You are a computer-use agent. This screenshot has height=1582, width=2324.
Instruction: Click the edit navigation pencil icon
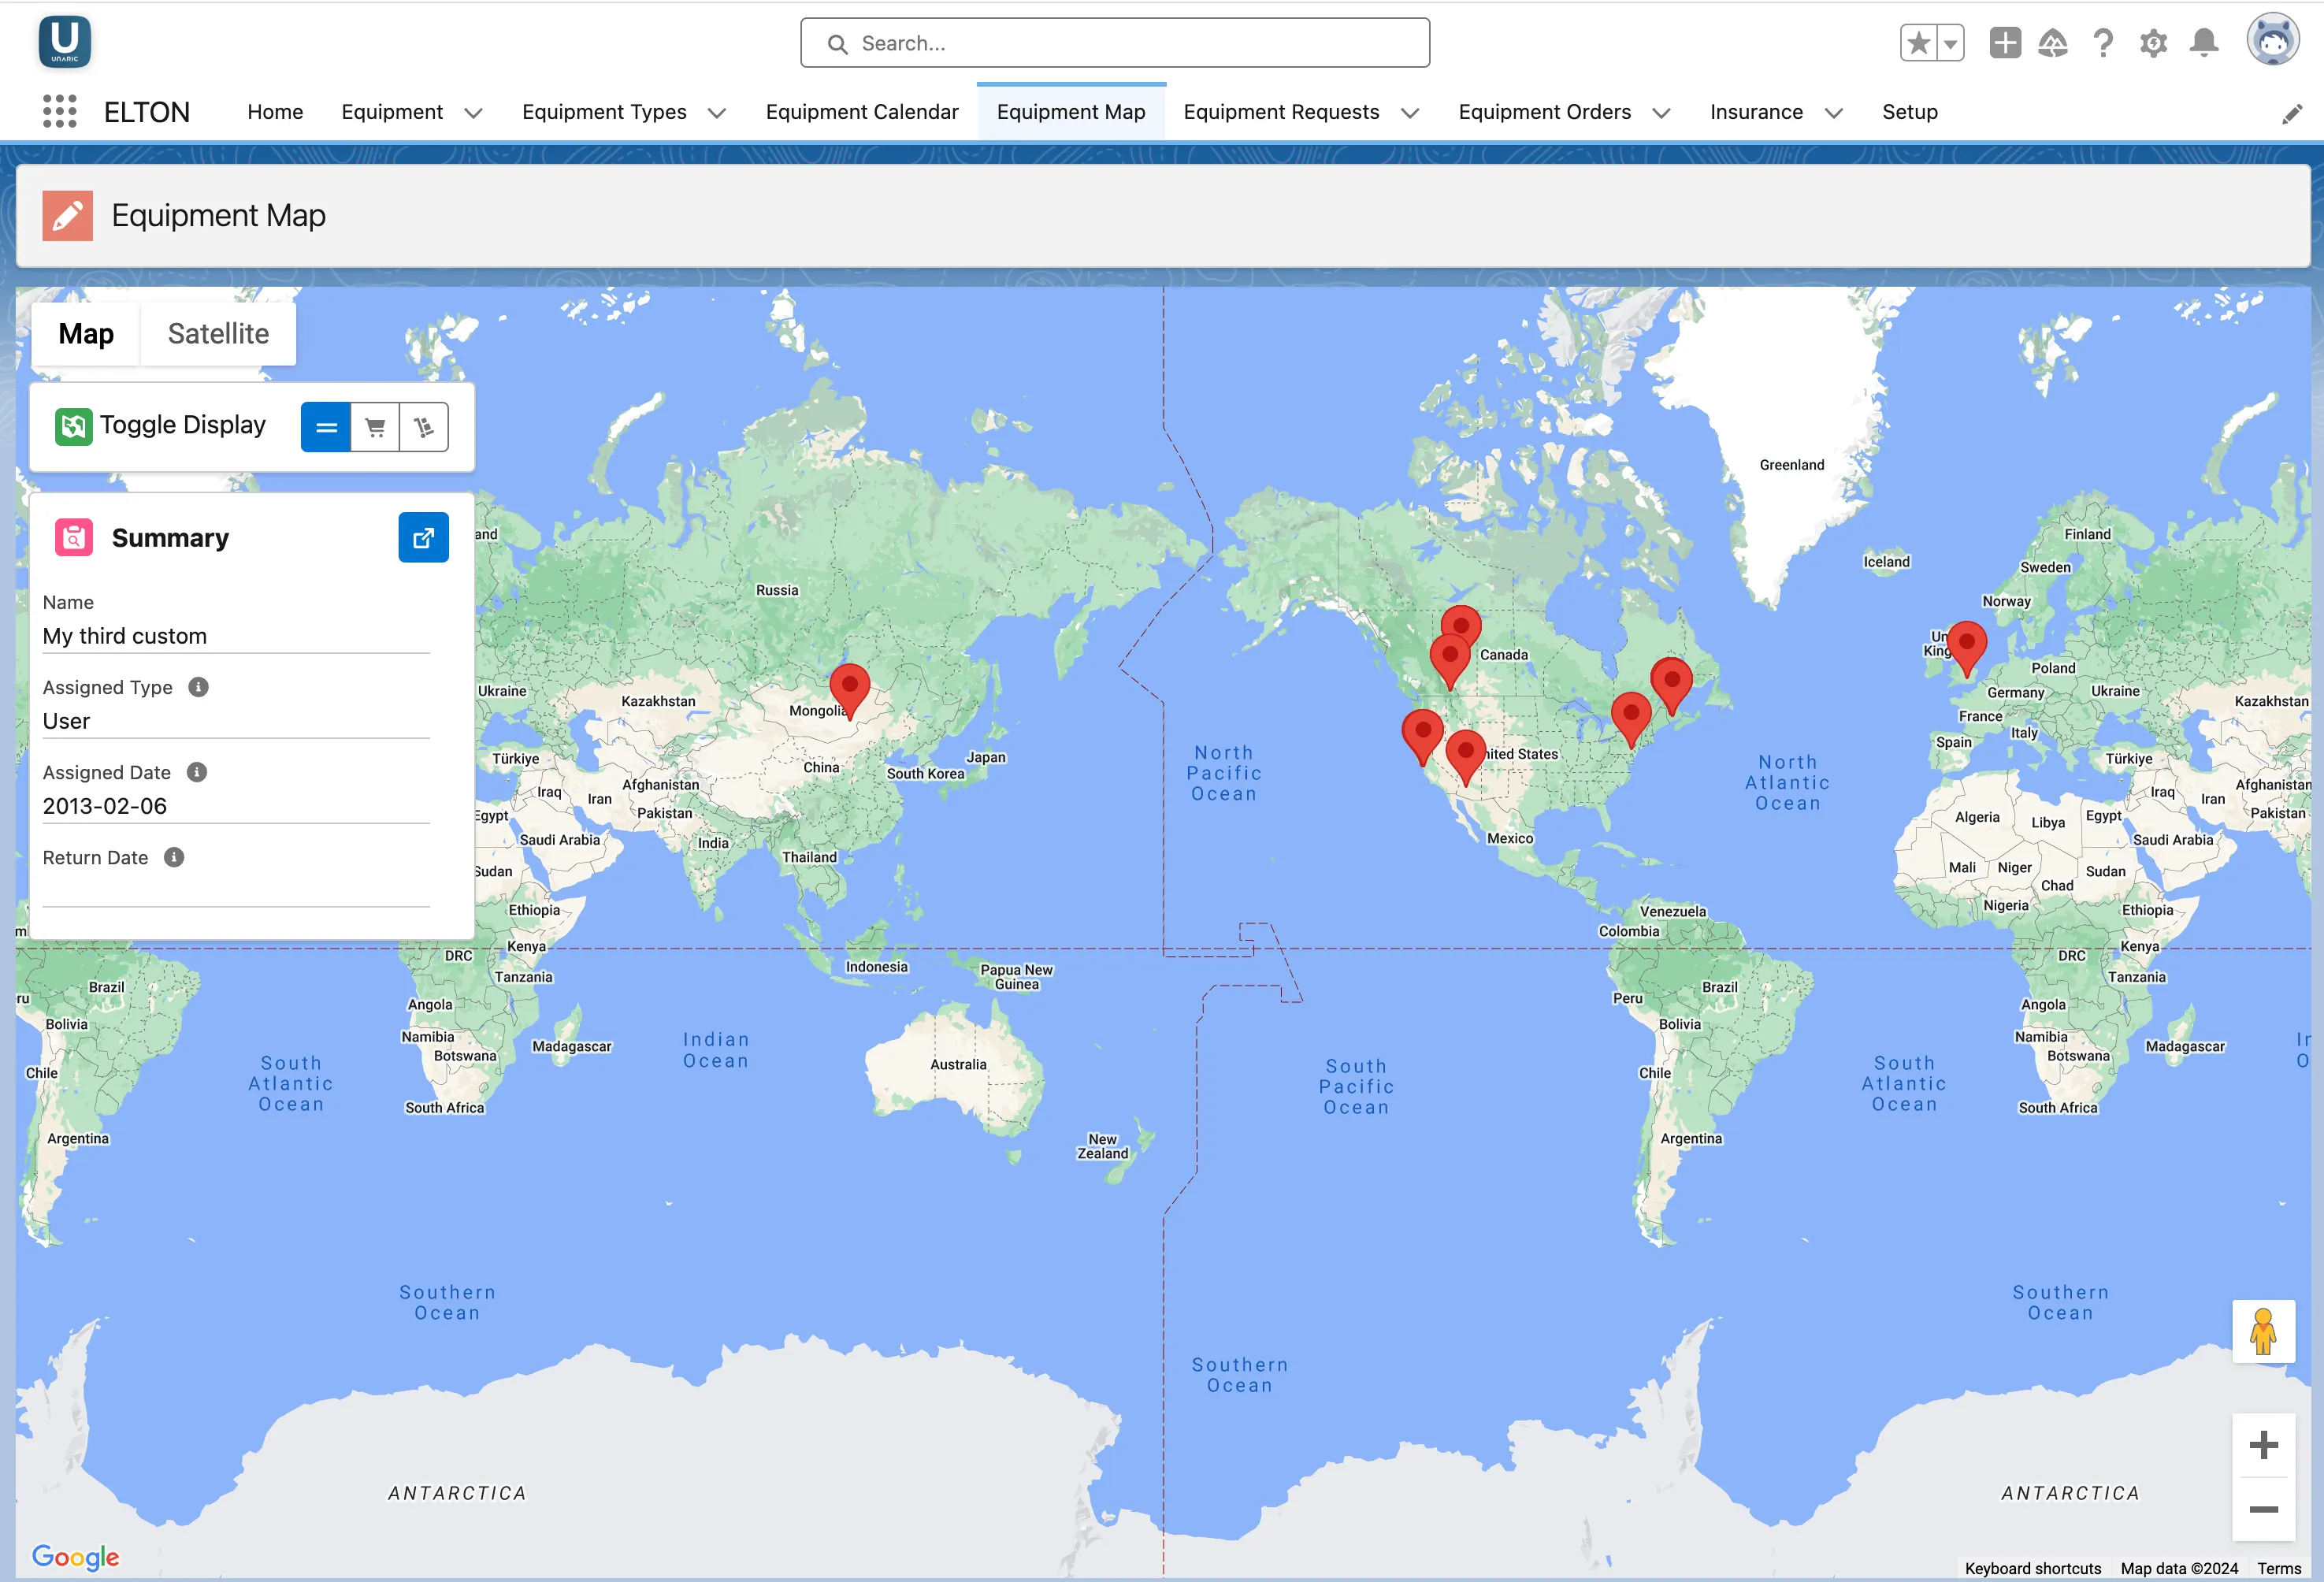pos(2291,114)
